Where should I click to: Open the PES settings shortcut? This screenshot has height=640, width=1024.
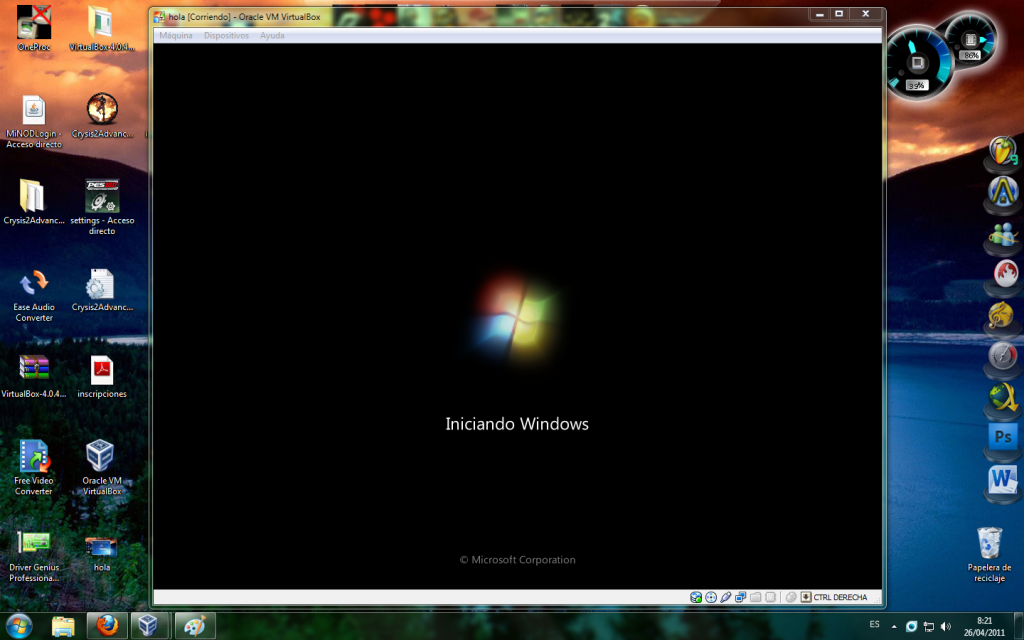coord(102,207)
